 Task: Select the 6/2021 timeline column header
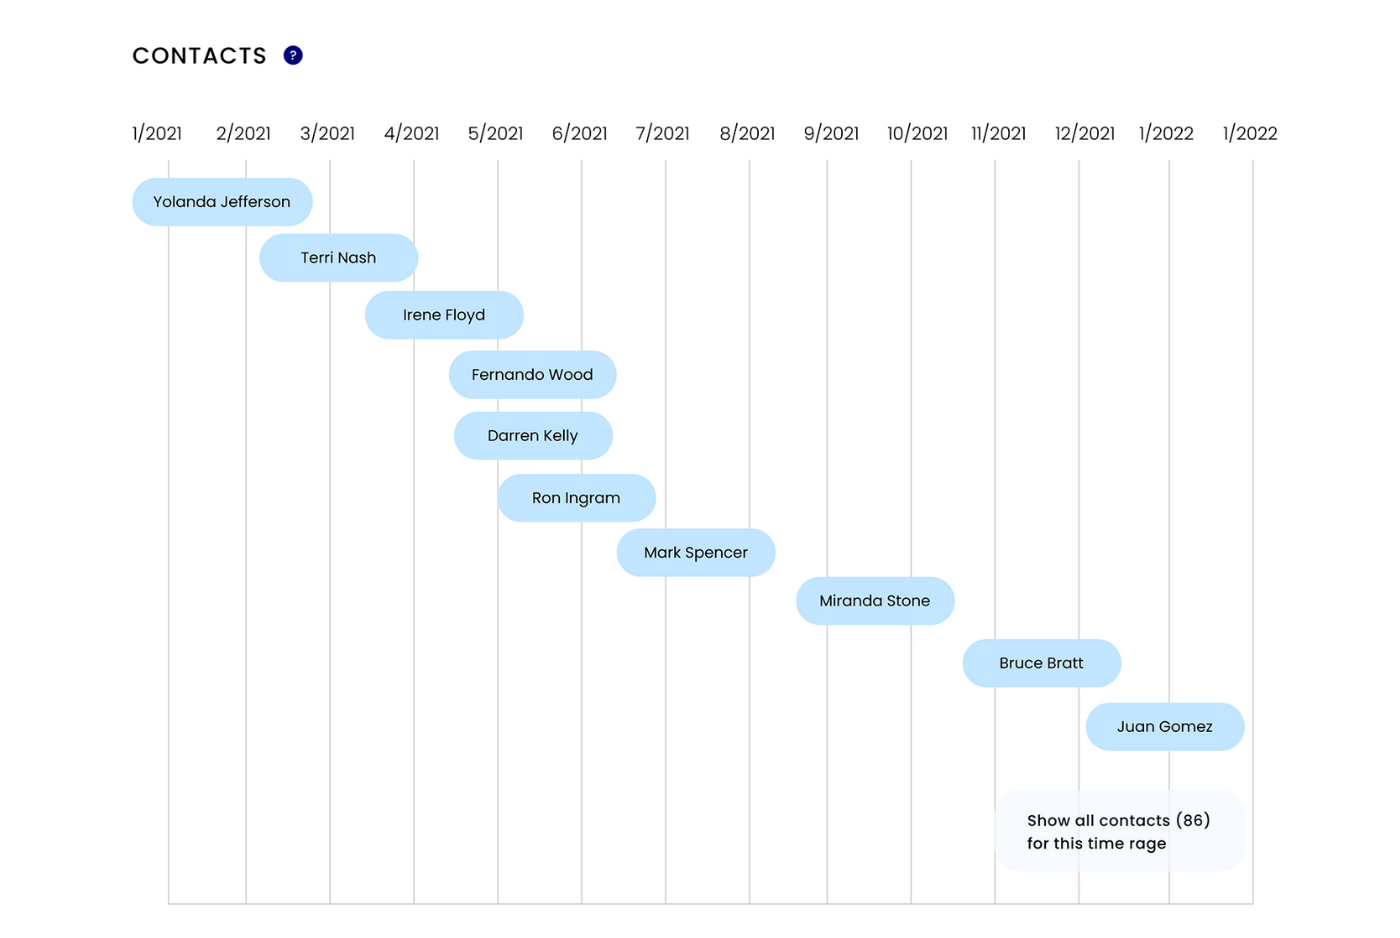[579, 133]
